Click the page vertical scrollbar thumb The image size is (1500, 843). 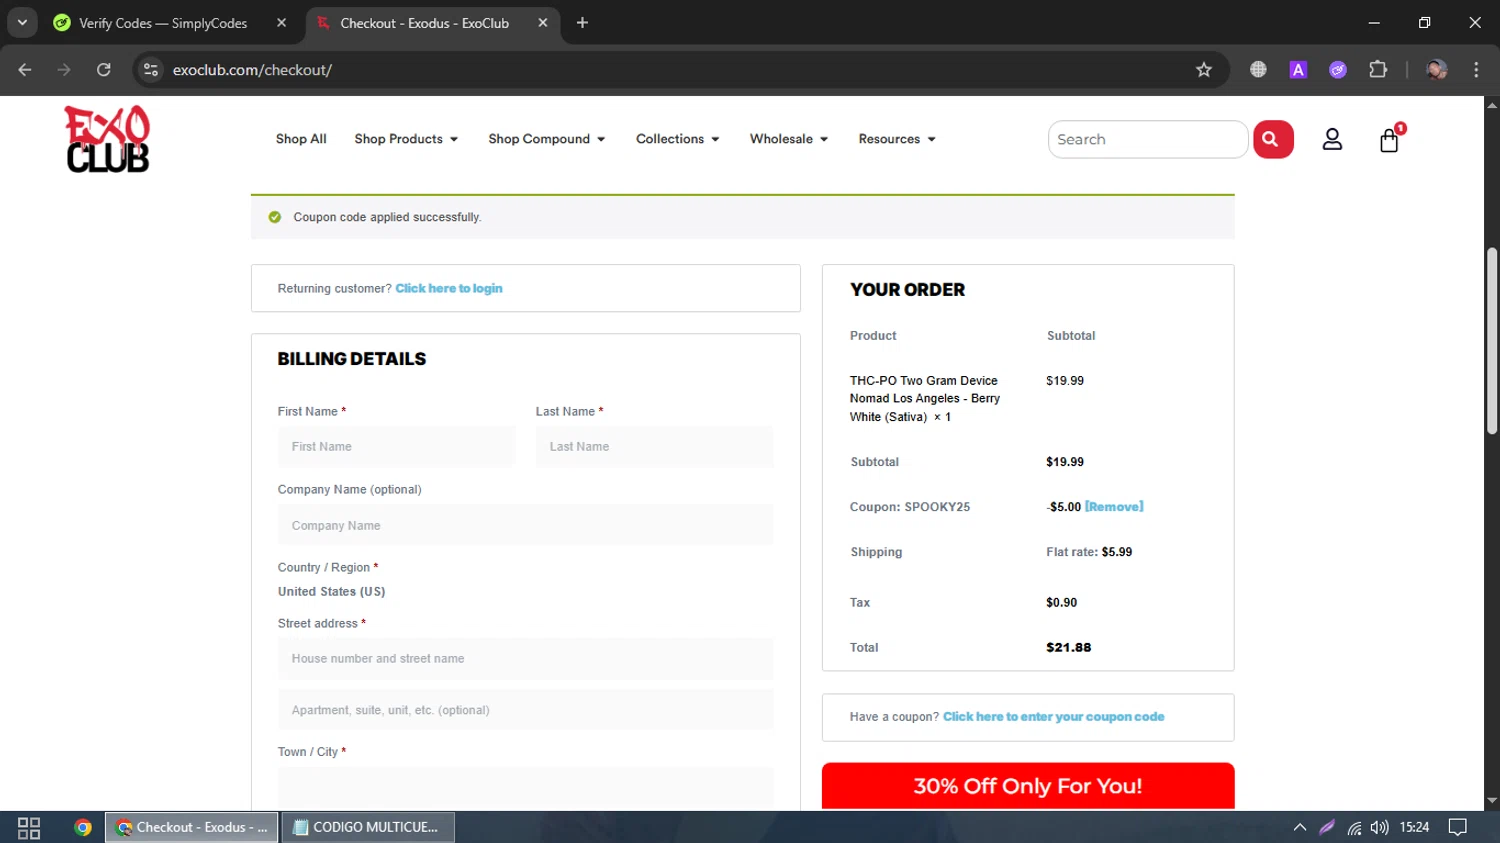pos(1492,340)
